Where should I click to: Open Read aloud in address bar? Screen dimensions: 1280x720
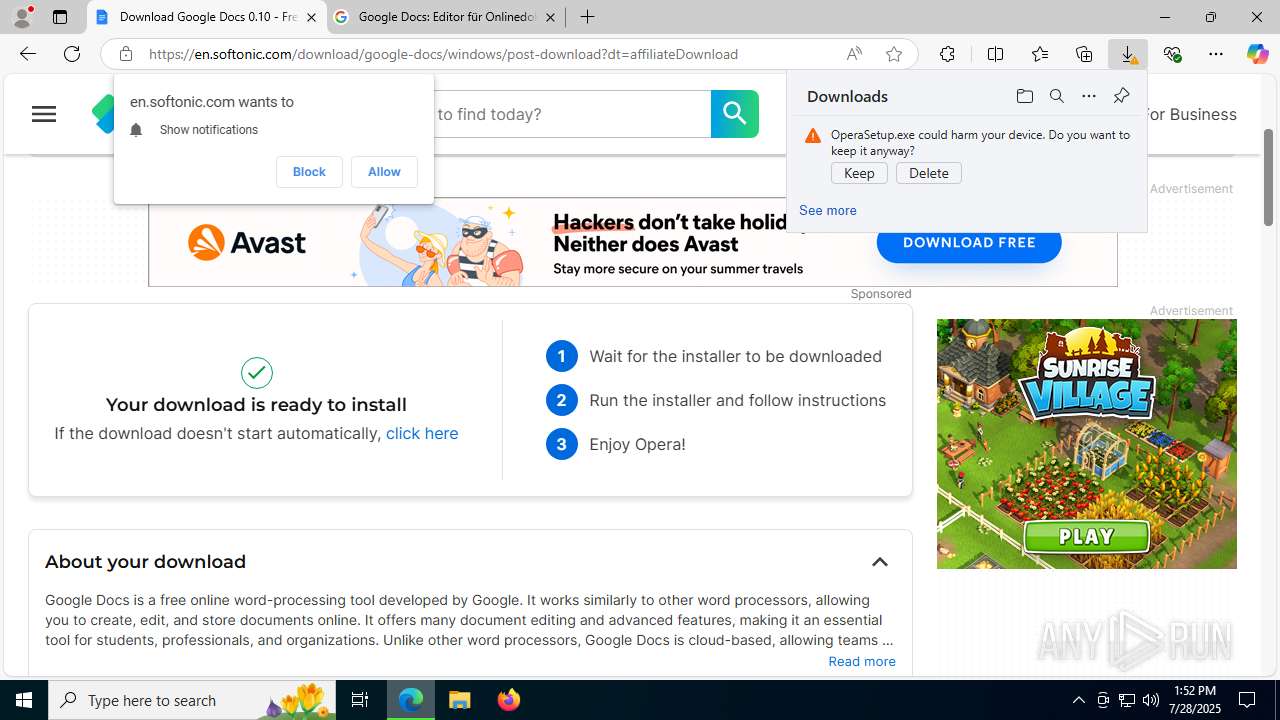(x=854, y=54)
